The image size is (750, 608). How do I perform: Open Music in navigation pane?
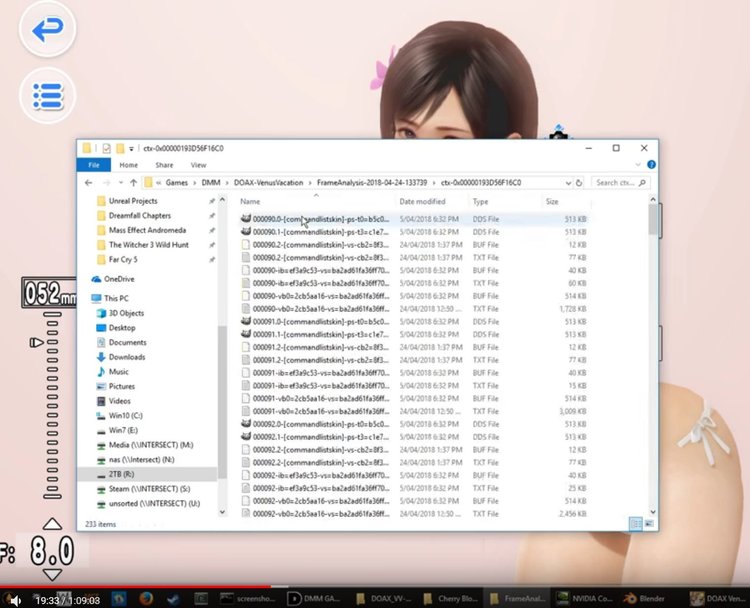tap(119, 372)
